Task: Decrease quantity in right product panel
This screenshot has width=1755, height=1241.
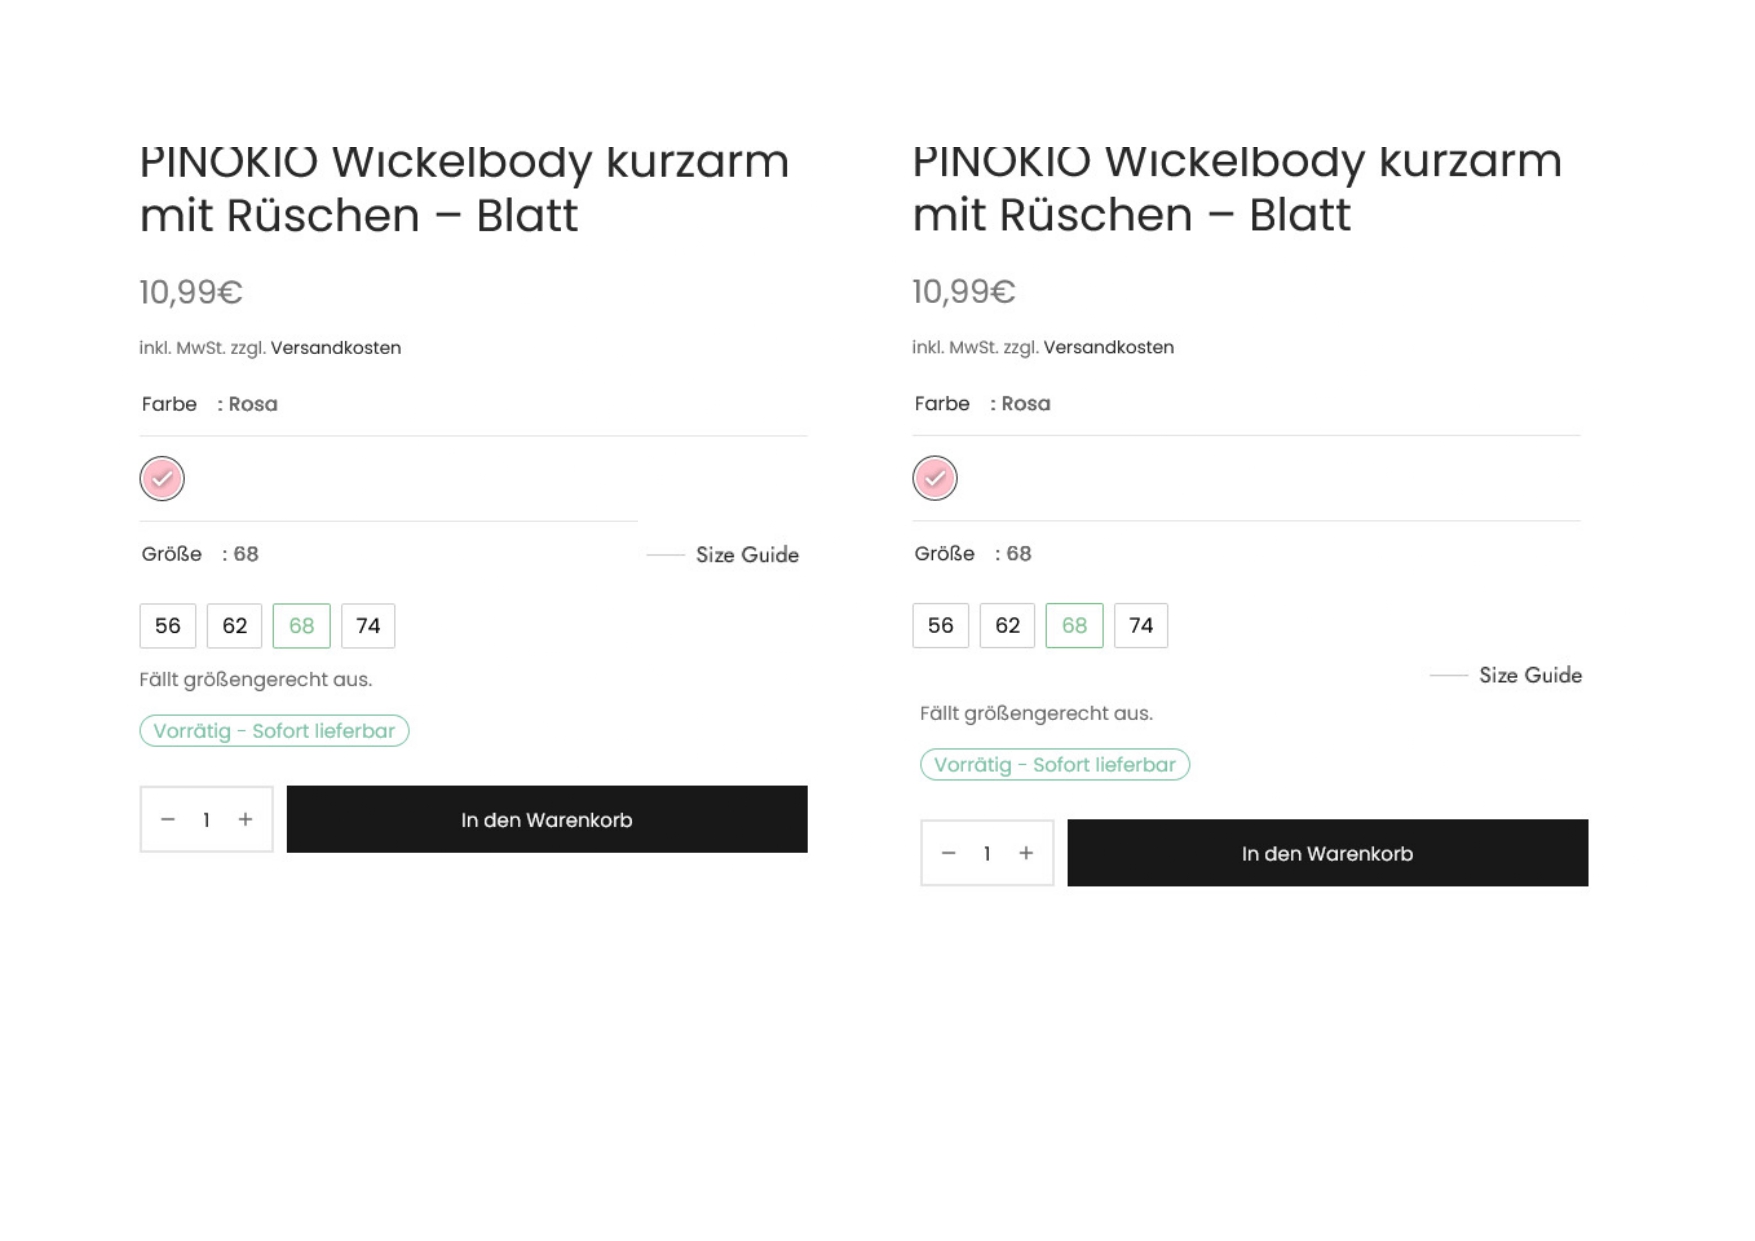Action: click(948, 853)
